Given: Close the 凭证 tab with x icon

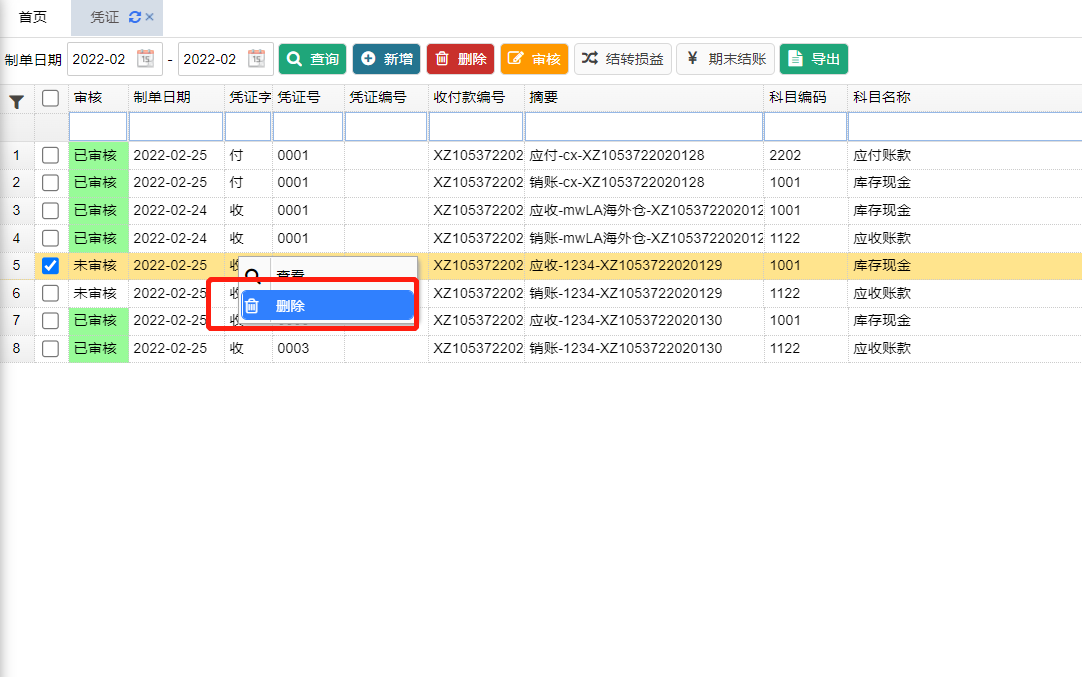Looking at the screenshot, I should pos(150,17).
